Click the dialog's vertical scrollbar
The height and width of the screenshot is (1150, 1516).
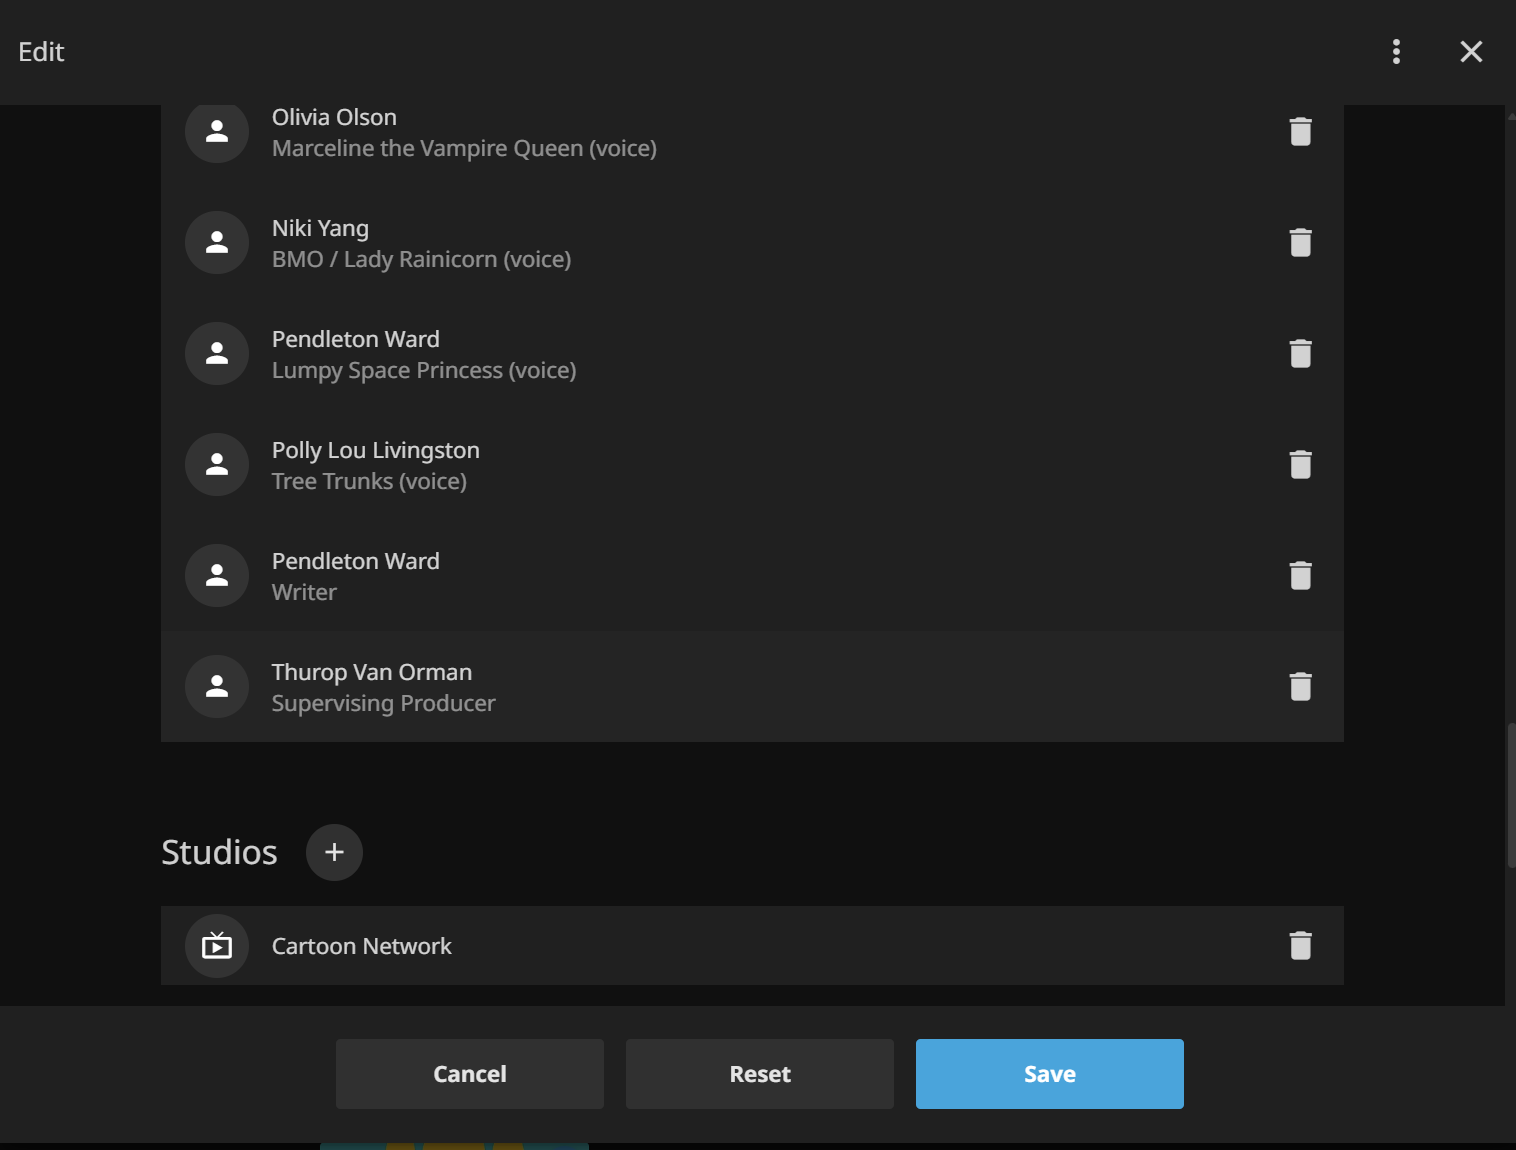click(1510, 795)
